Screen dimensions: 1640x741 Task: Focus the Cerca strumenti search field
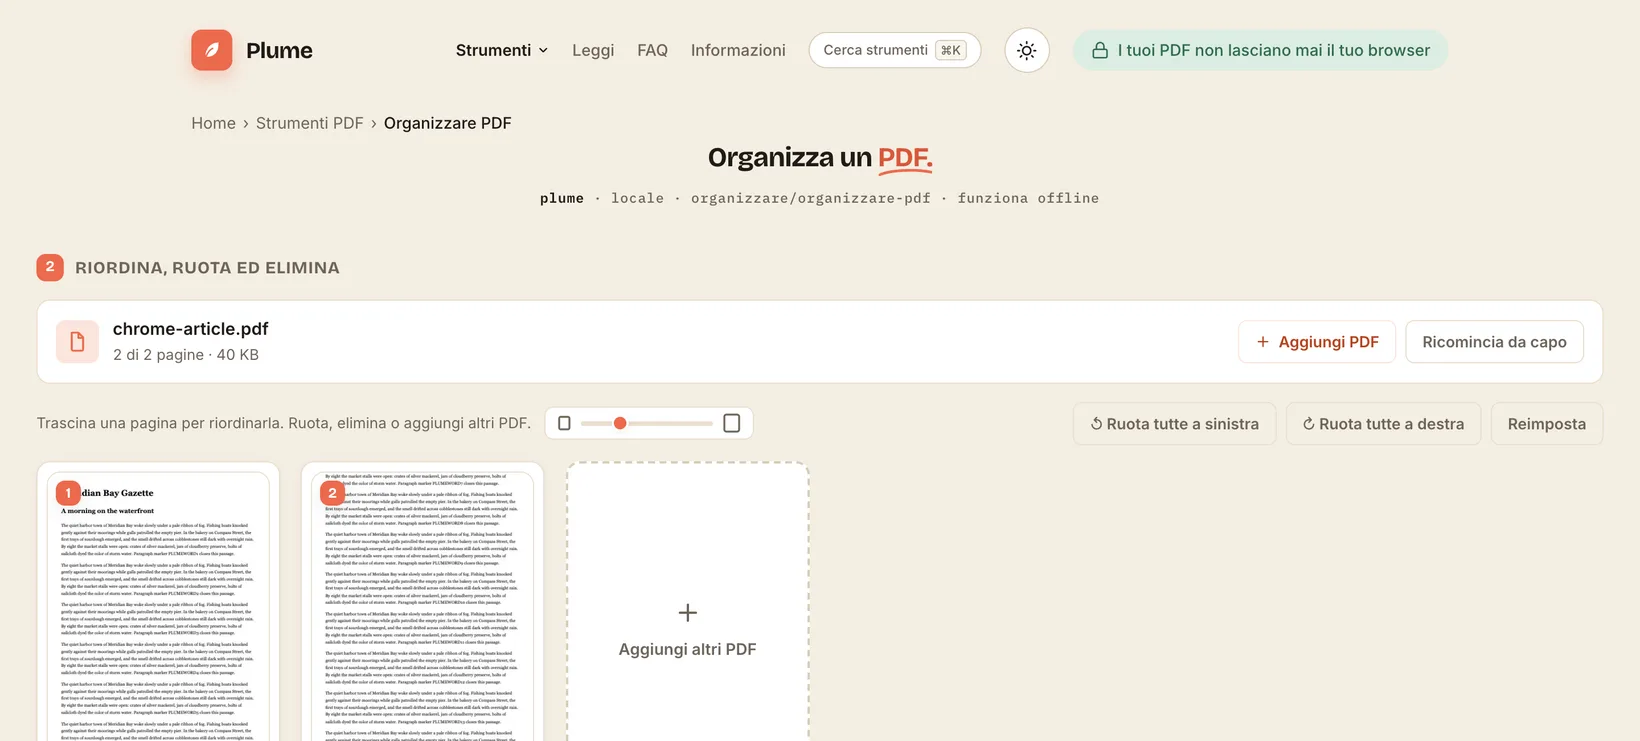(894, 50)
